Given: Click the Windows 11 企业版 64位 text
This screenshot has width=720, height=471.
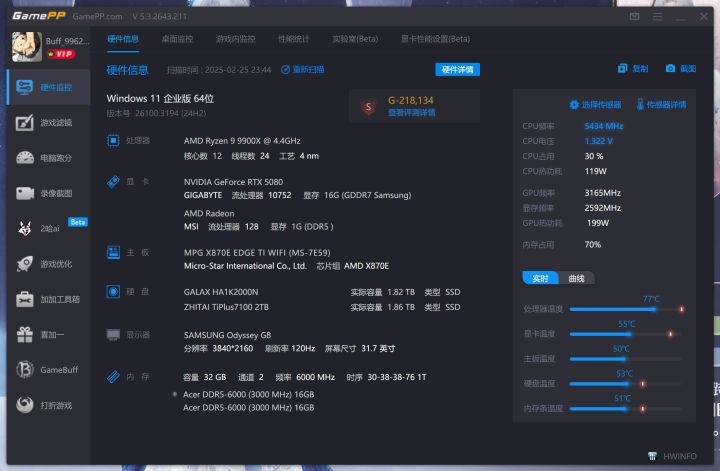Looking at the screenshot, I should tap(160, 98).
